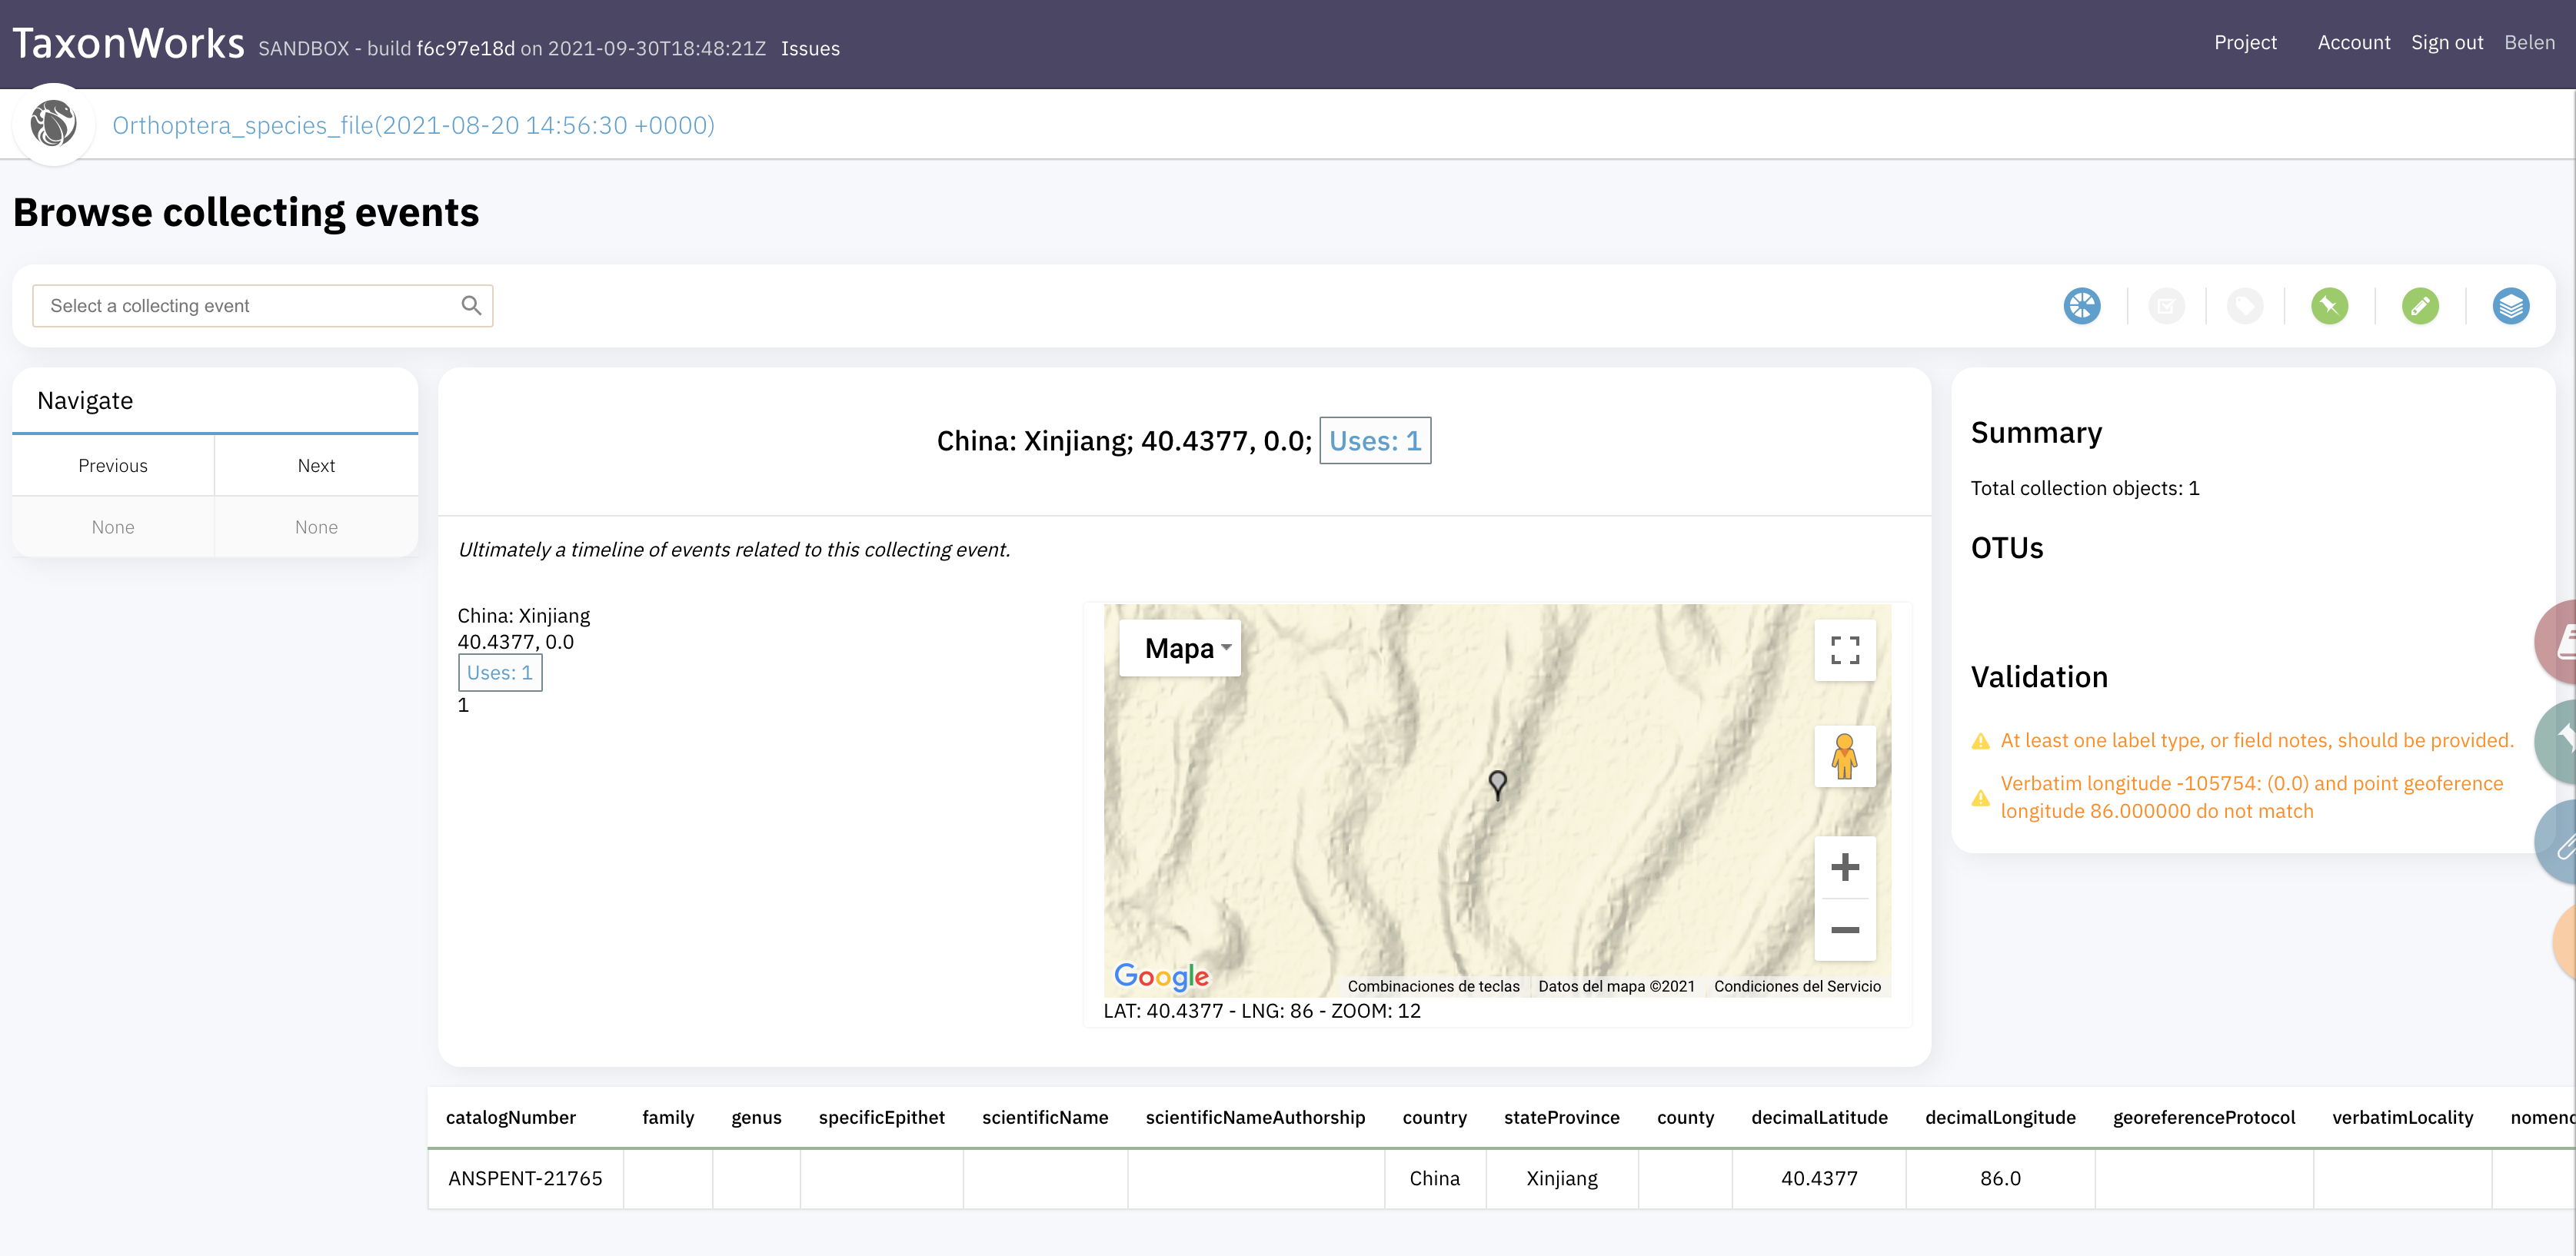Open the Mapa map type dropdown
Screen dimensions: 2576x1256
pyautogui.click(x=1180, y=648)
